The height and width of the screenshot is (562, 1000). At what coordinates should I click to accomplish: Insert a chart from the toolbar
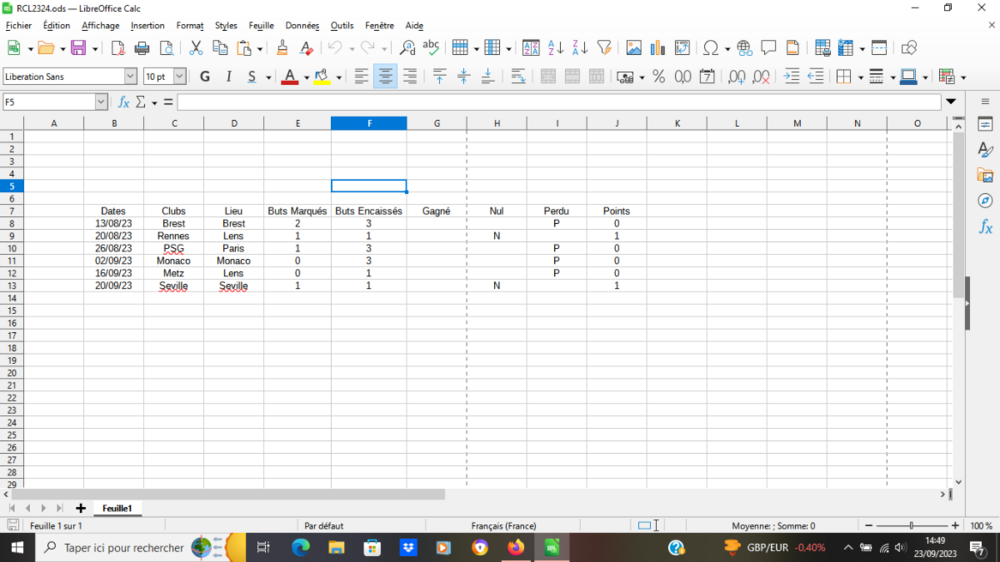(658, 48)
